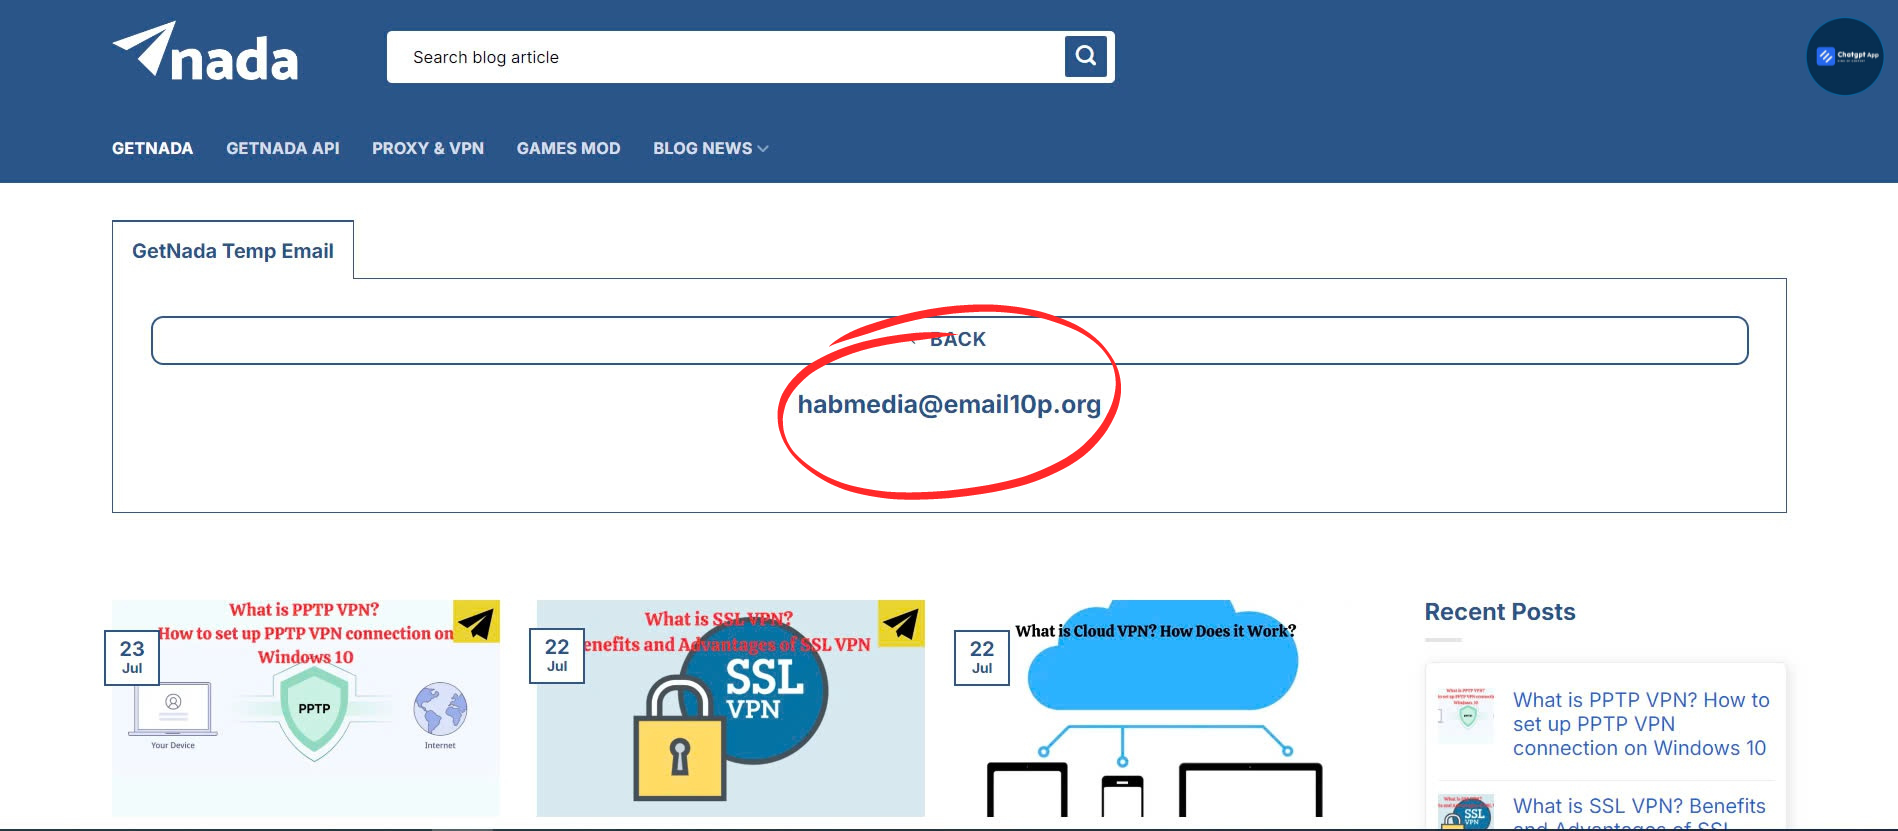Select the GetNada Temp Email tab
This screenshot has height=831, width=1898.
[233, 250]
